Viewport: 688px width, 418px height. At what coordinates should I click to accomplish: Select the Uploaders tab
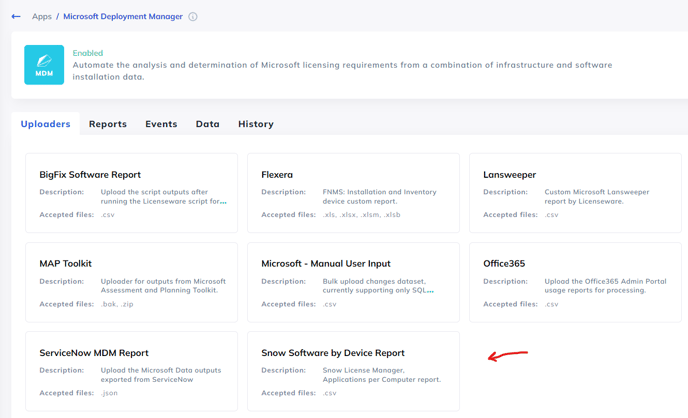[46, 124]
